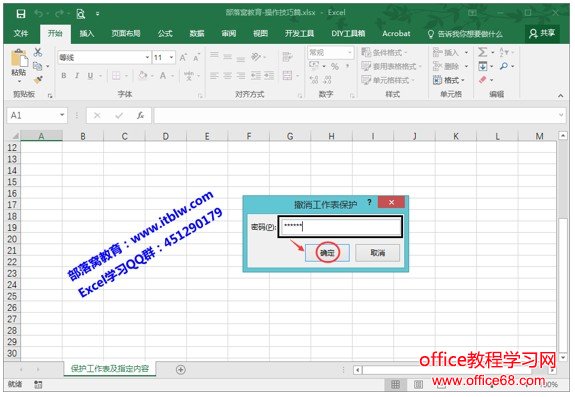Click the Cut scissors icon
Screen dimensions: 575x397
click(x=37, y=52)
